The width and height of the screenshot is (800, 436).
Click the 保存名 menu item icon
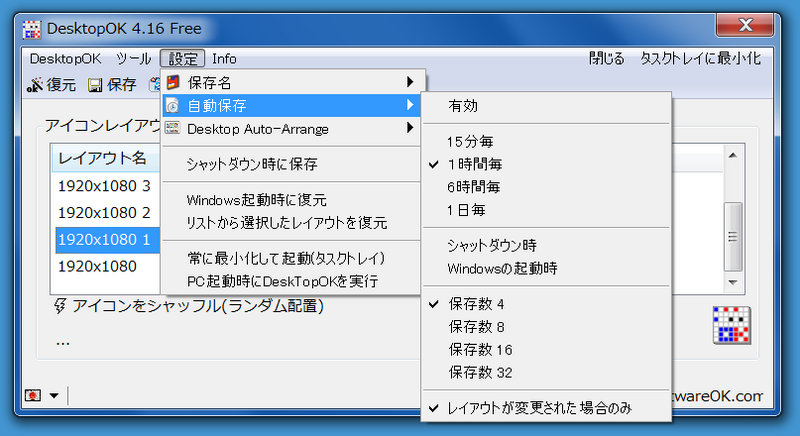click(173, 82)
